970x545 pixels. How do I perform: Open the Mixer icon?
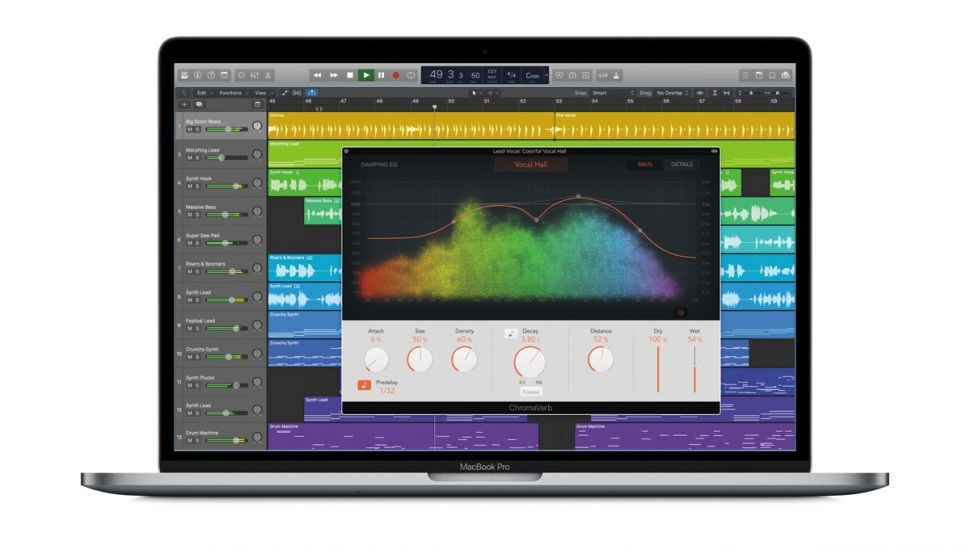click(x=254, y=75)
